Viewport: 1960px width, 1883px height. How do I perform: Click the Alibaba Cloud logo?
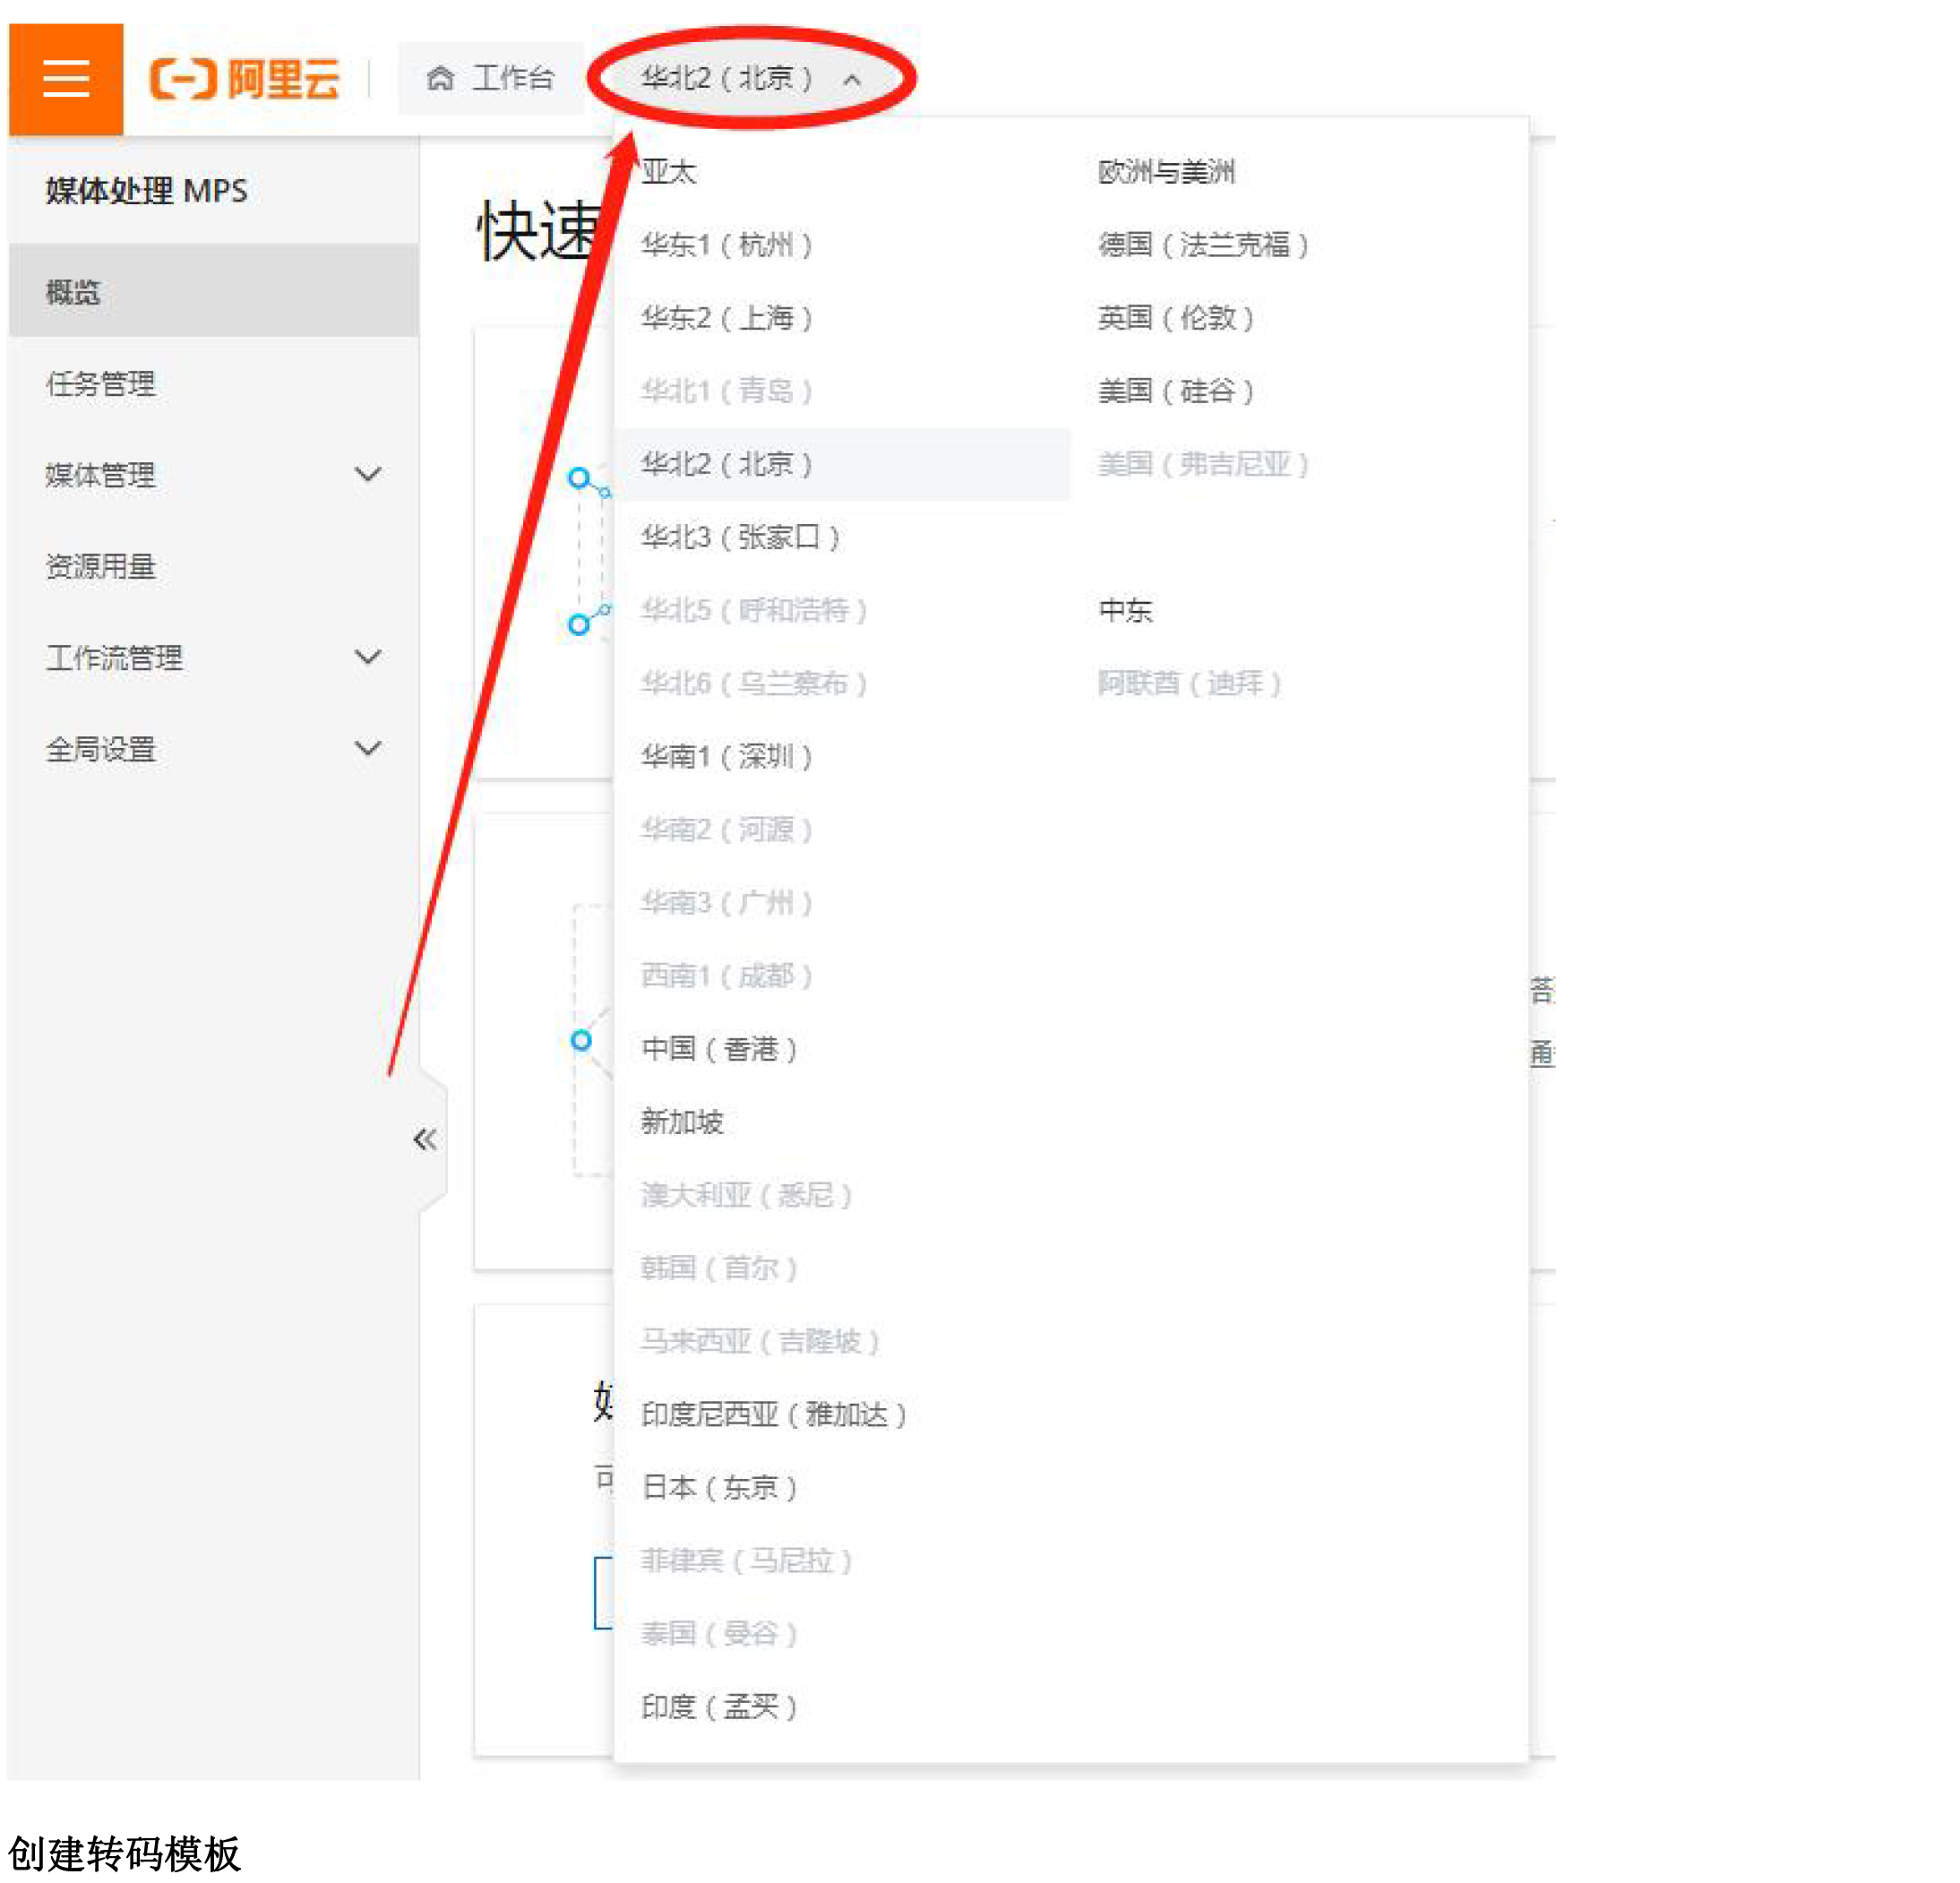coord(245,79)
